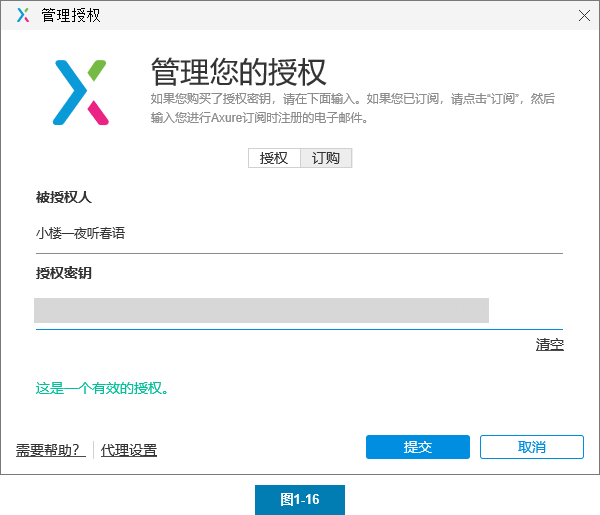Click the 被授权人 label

pyautogui.click(x=64, y=197)
